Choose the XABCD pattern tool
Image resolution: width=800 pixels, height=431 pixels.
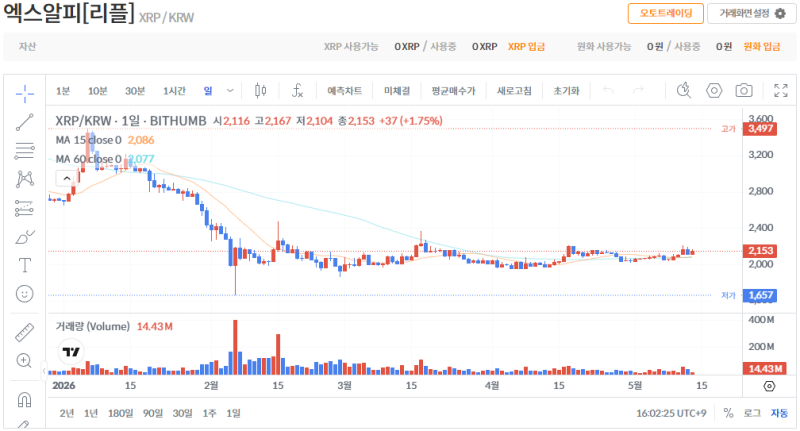pos(24,179)
